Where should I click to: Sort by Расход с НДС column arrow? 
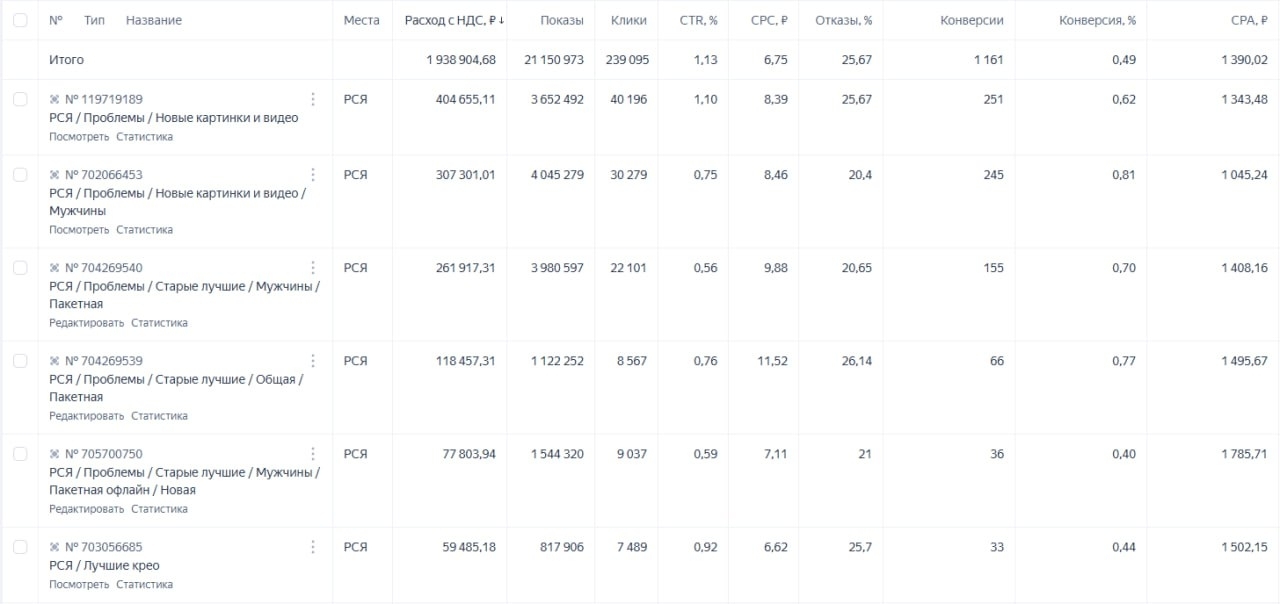coord(501,20)
